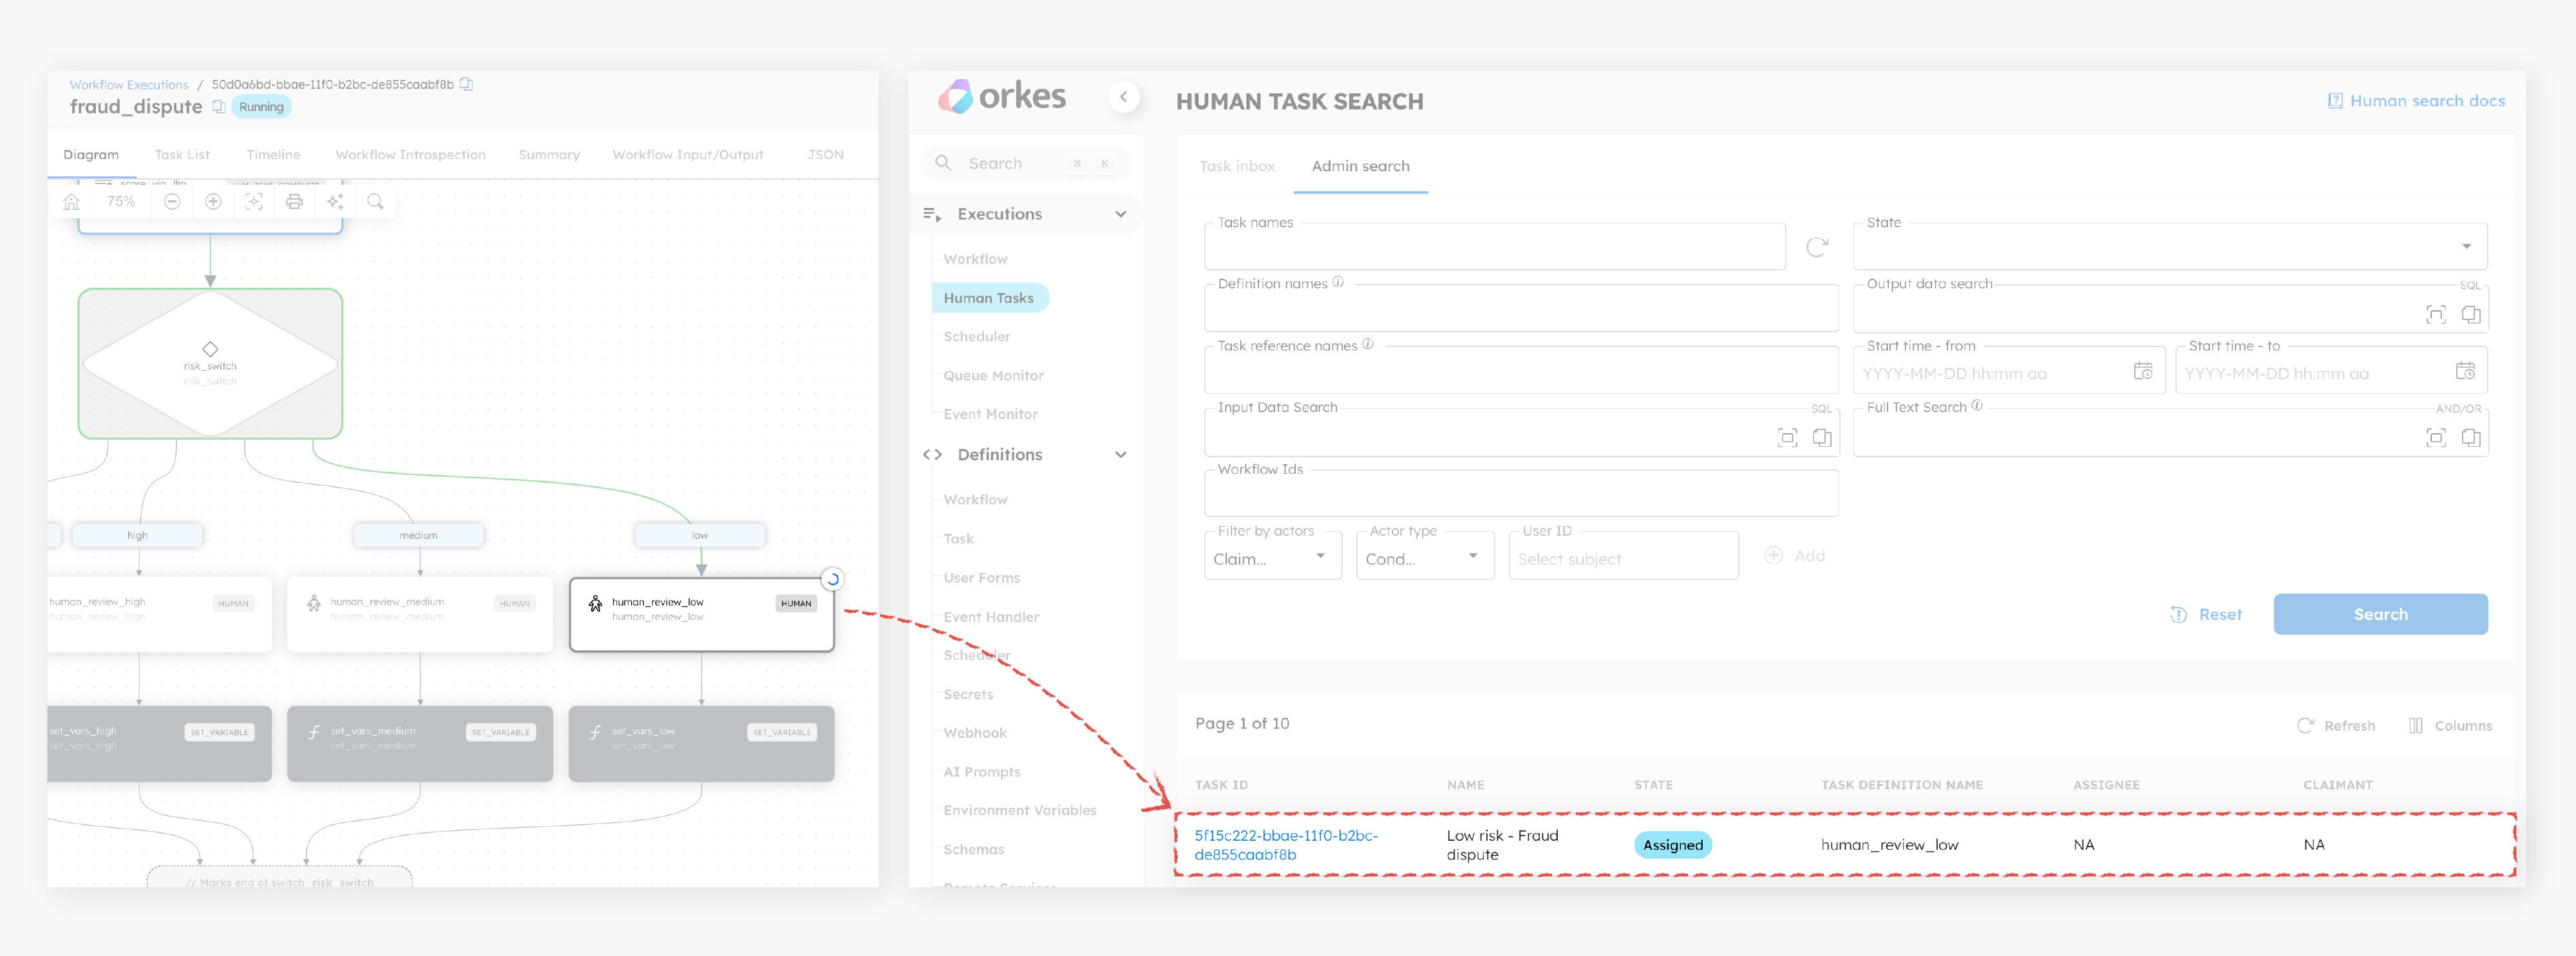Refresh task names using the circular arrow icon

click(1817, 246)
